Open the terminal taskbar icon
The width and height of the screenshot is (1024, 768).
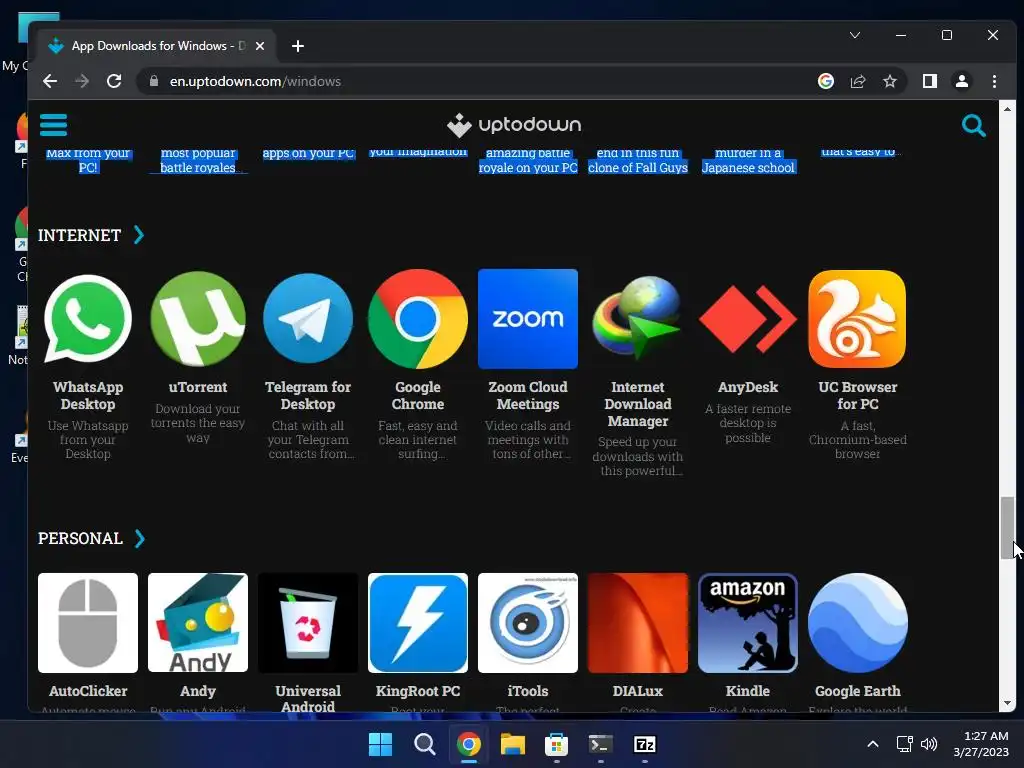pyautogui.click(x=600, y=744)
